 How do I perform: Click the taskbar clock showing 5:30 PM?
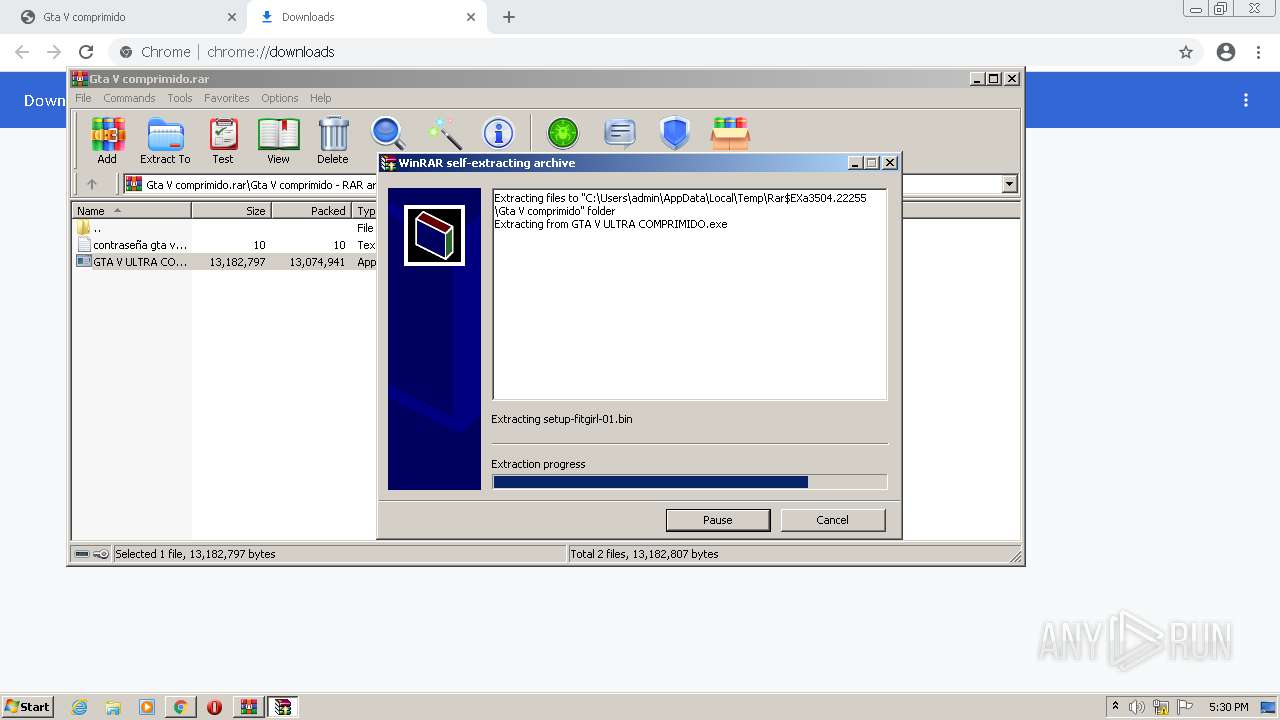[x=1228, y=707]
